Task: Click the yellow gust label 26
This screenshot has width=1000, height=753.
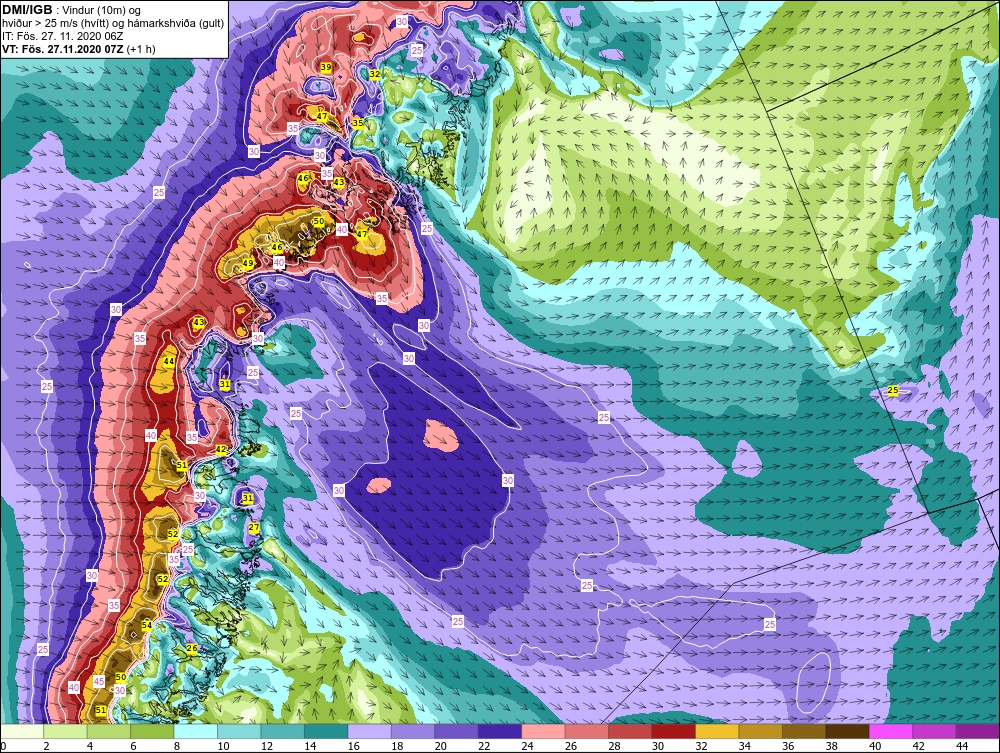Action: (191, 648)
